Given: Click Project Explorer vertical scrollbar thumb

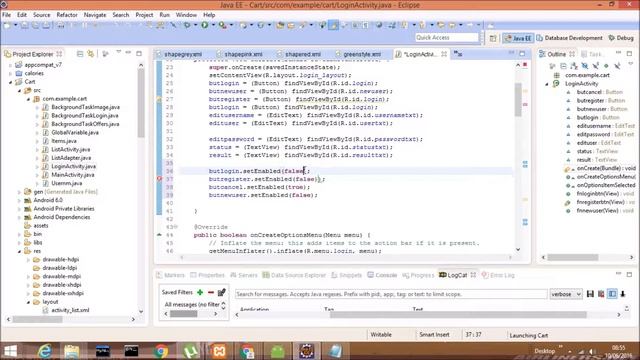Looking at the screenshot, I should pyautogui.click(x=141, y=103).
